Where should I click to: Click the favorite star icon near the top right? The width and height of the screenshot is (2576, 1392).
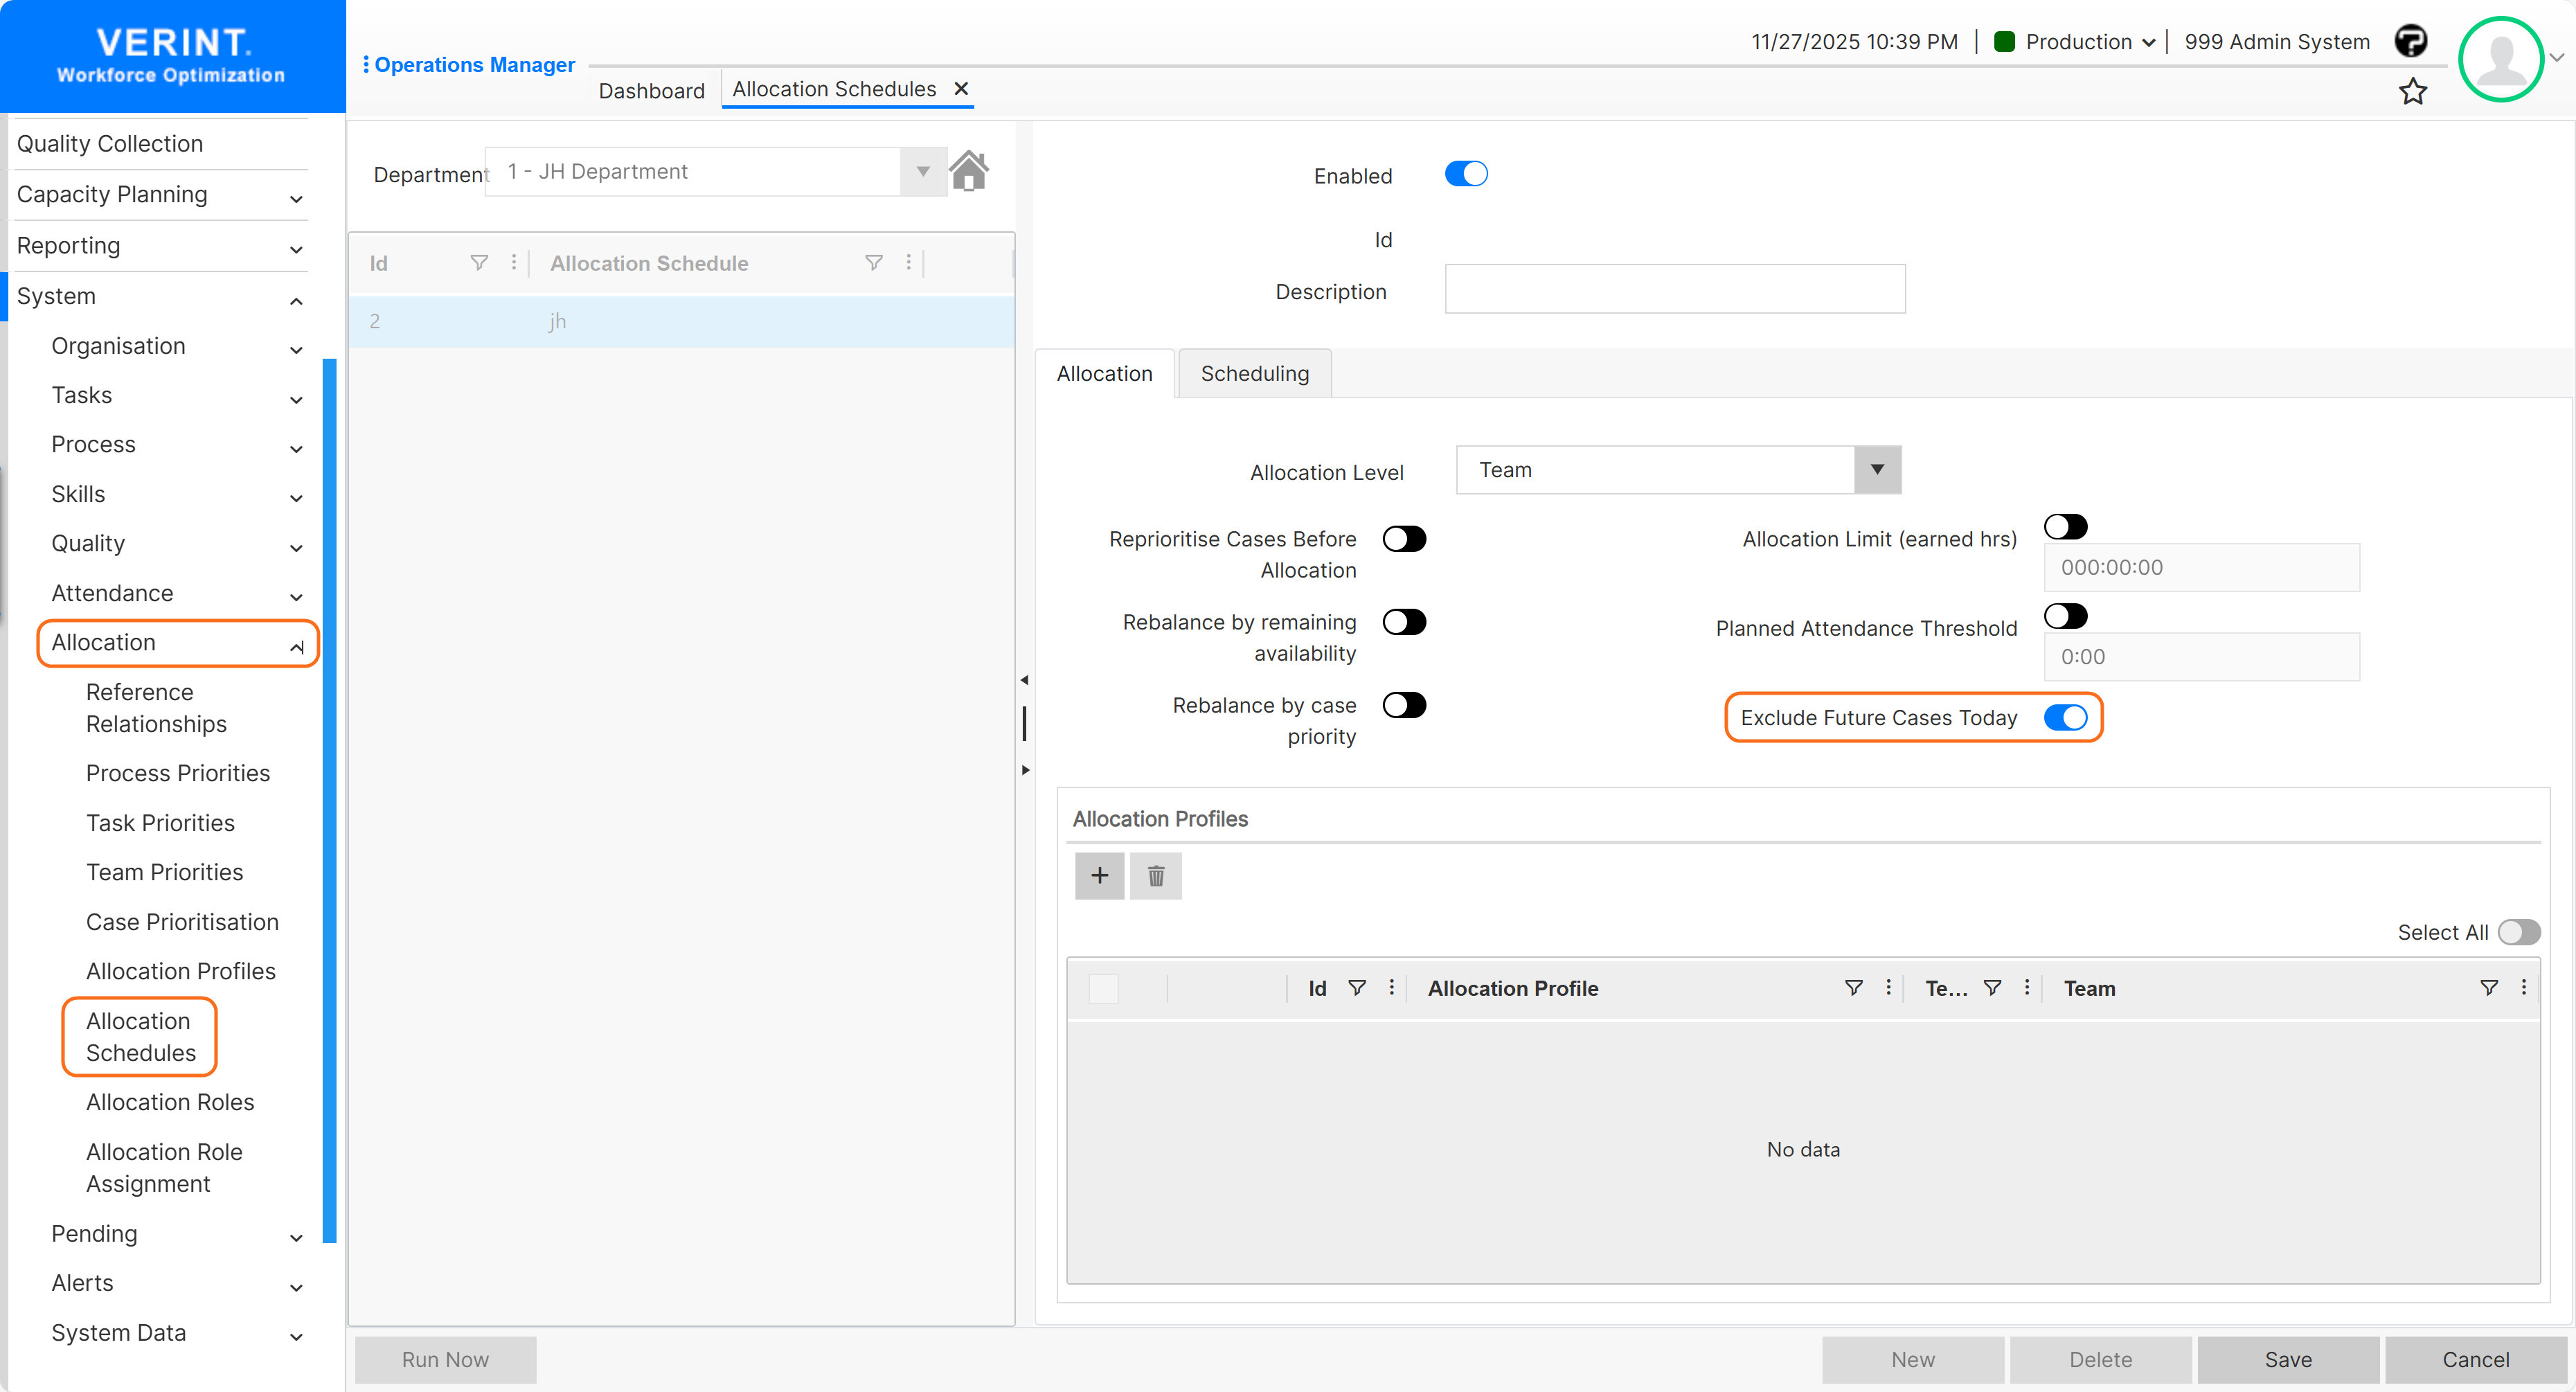(2413, 91)
